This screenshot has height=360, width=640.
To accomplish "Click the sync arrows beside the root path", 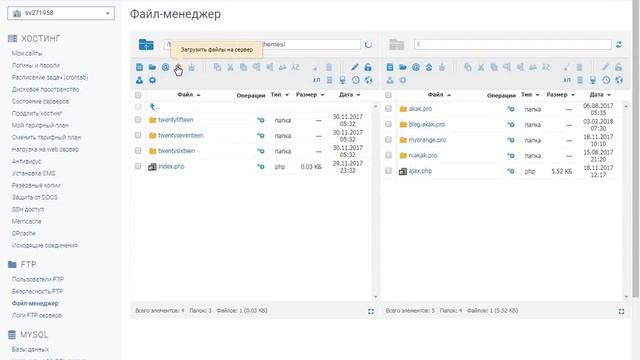I will pyautogui.click(x=619, y=44).
